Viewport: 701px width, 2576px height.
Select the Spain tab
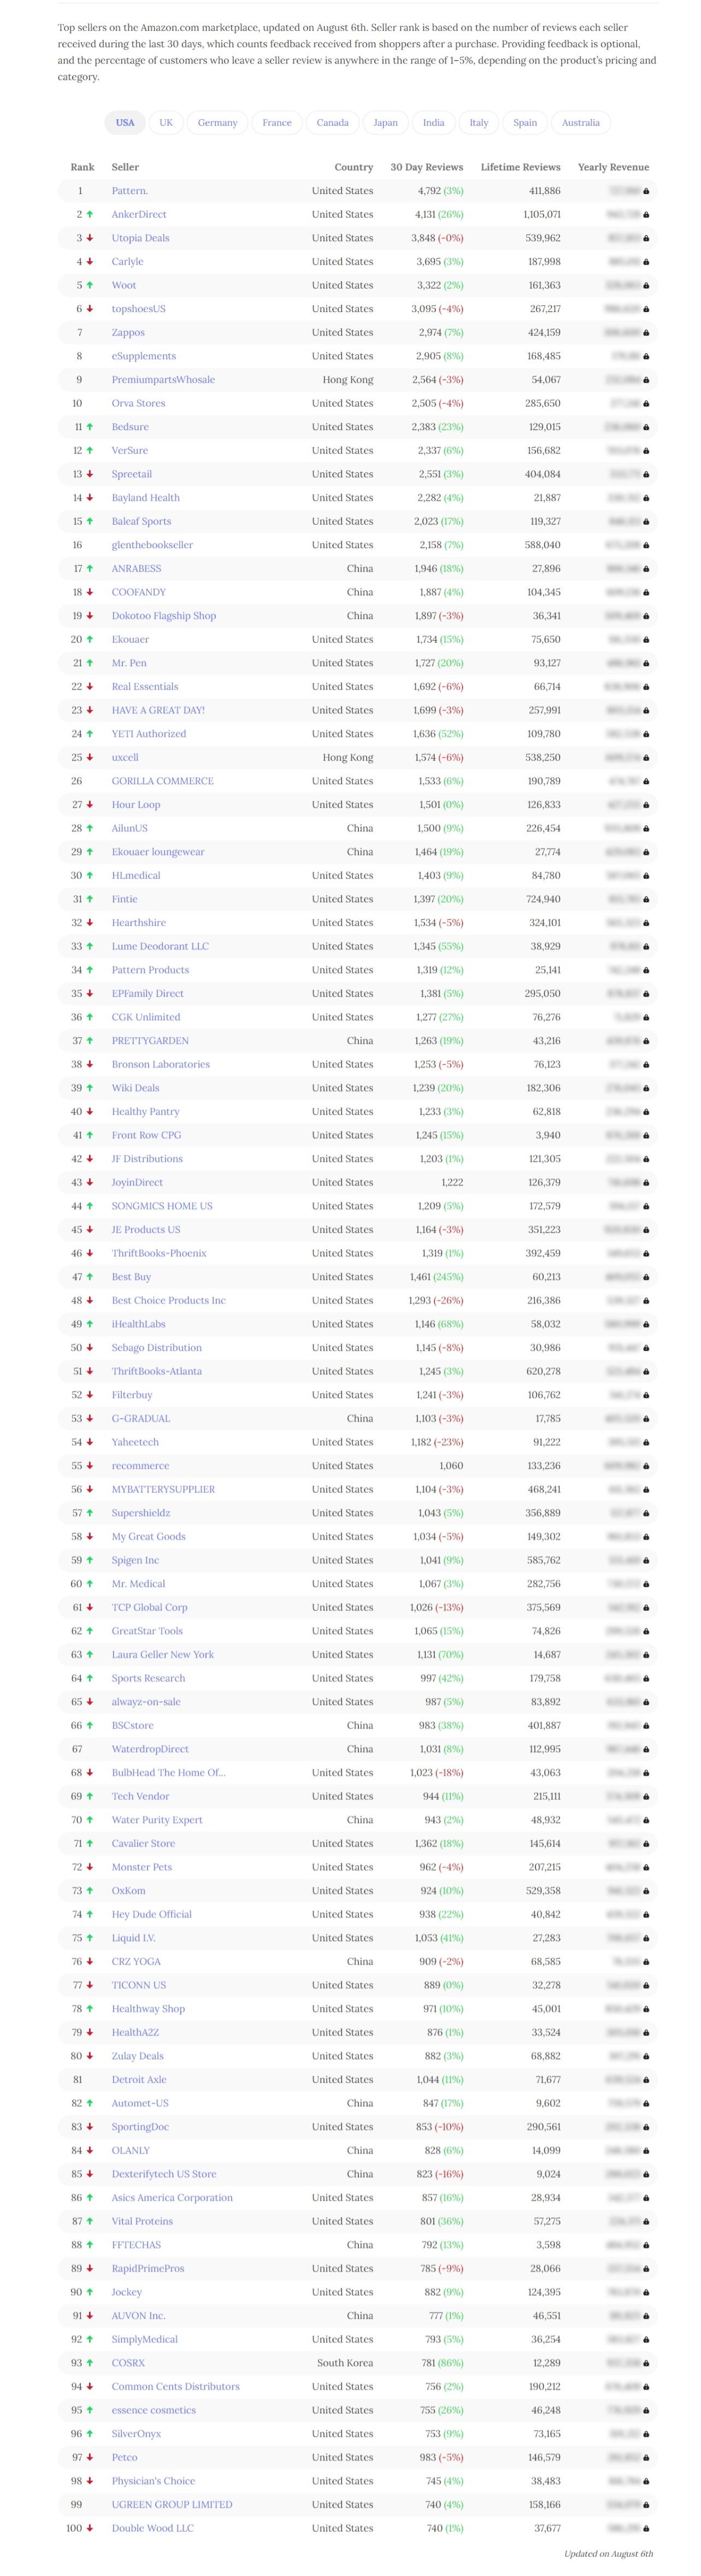pyautogui.click(x=525, y=123)
